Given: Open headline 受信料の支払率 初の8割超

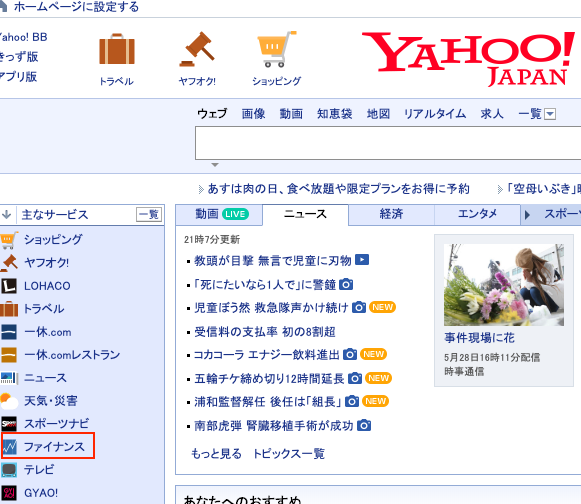Looking at the screenshot, I should point(265,331).
